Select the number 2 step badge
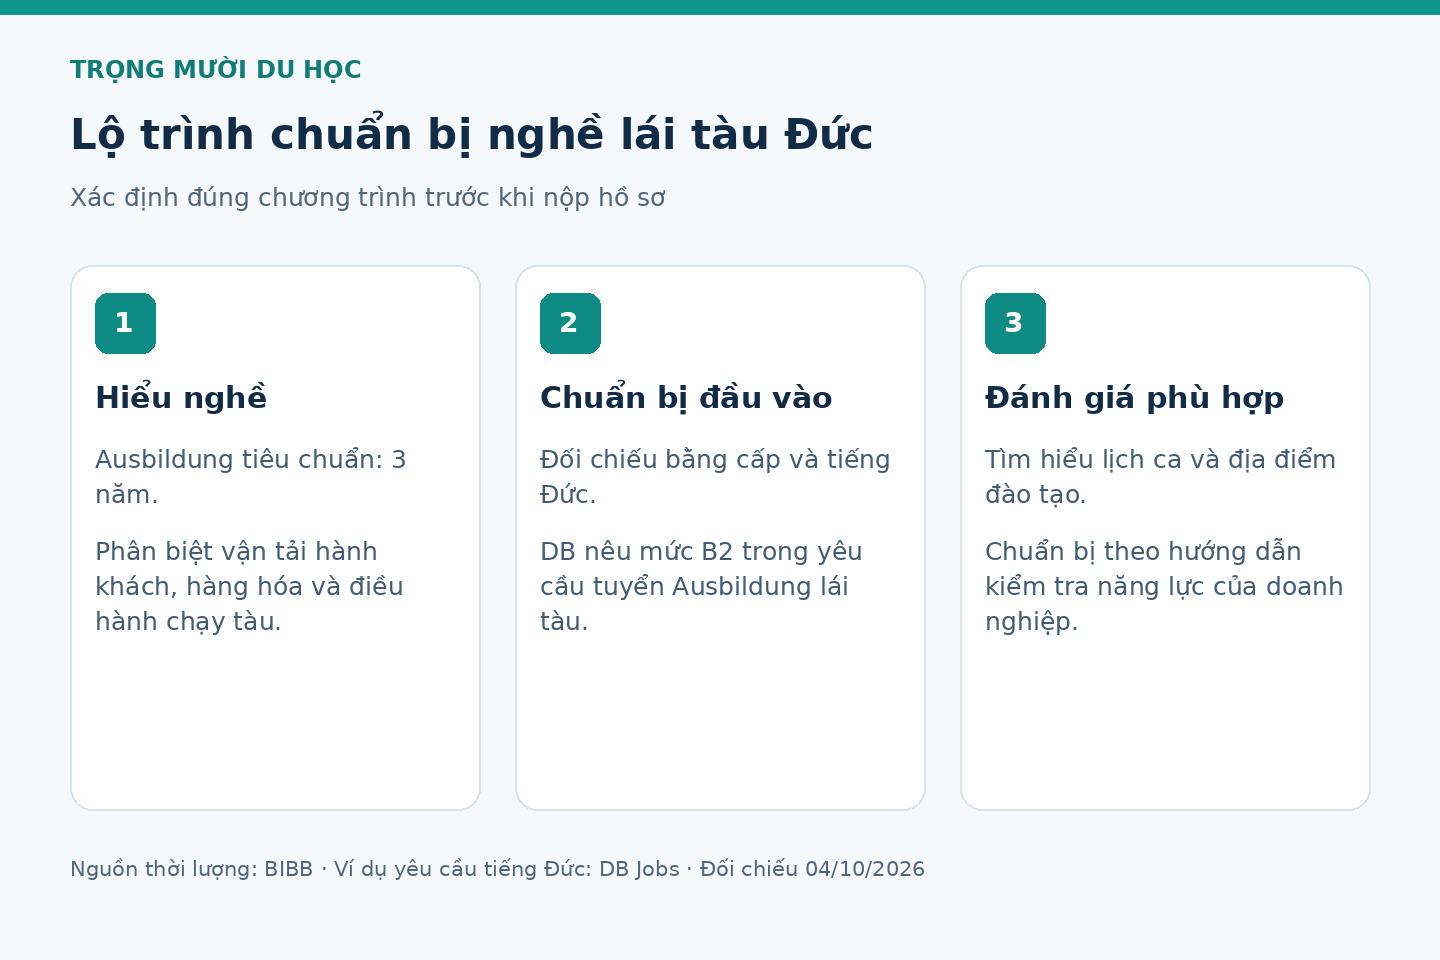This screenshot has width=1440, height=960. pos(570,323)
